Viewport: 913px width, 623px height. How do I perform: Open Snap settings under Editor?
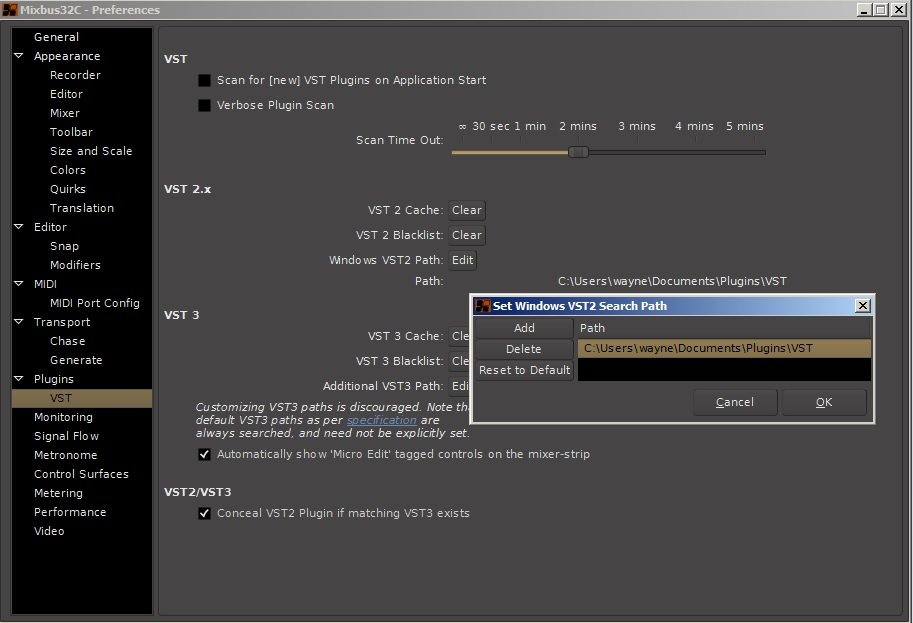pyautogui.click(x=64, y=246)
